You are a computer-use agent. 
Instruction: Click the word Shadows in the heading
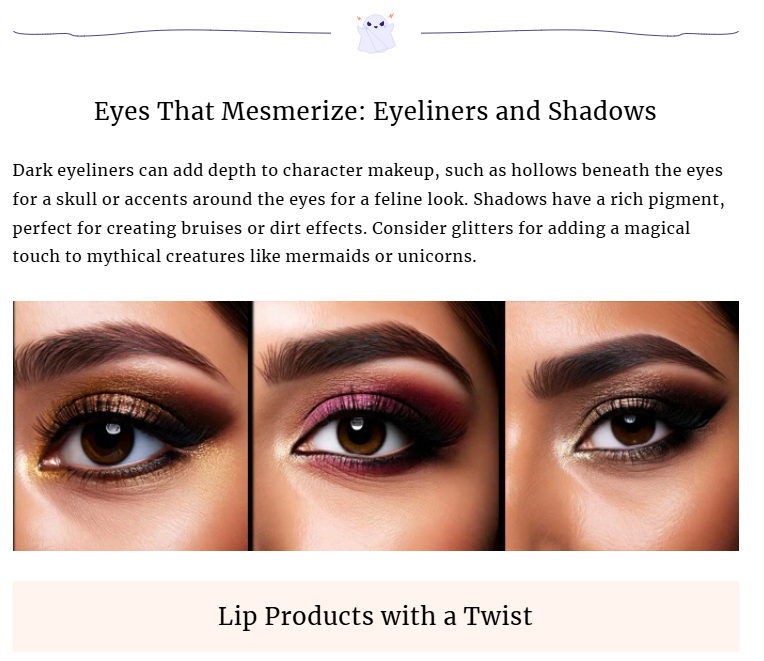tap(602, 111)
